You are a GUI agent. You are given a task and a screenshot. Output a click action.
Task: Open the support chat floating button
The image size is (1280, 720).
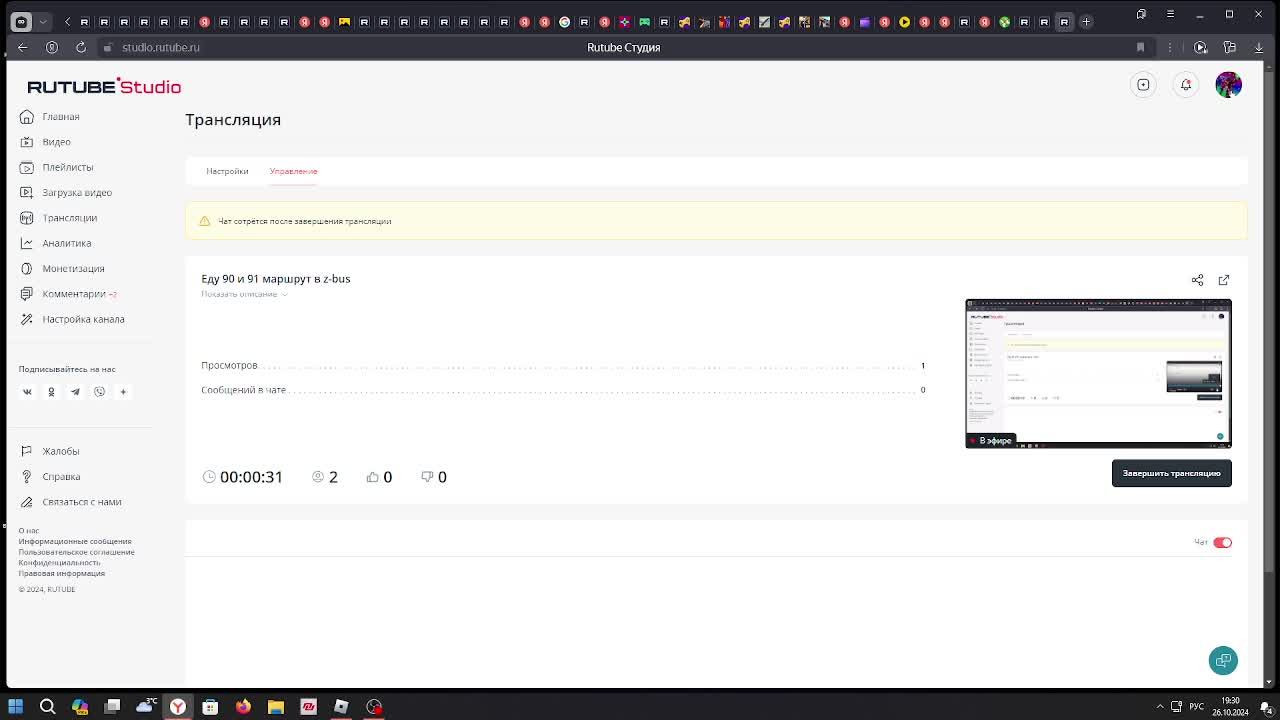point(1223,660)
